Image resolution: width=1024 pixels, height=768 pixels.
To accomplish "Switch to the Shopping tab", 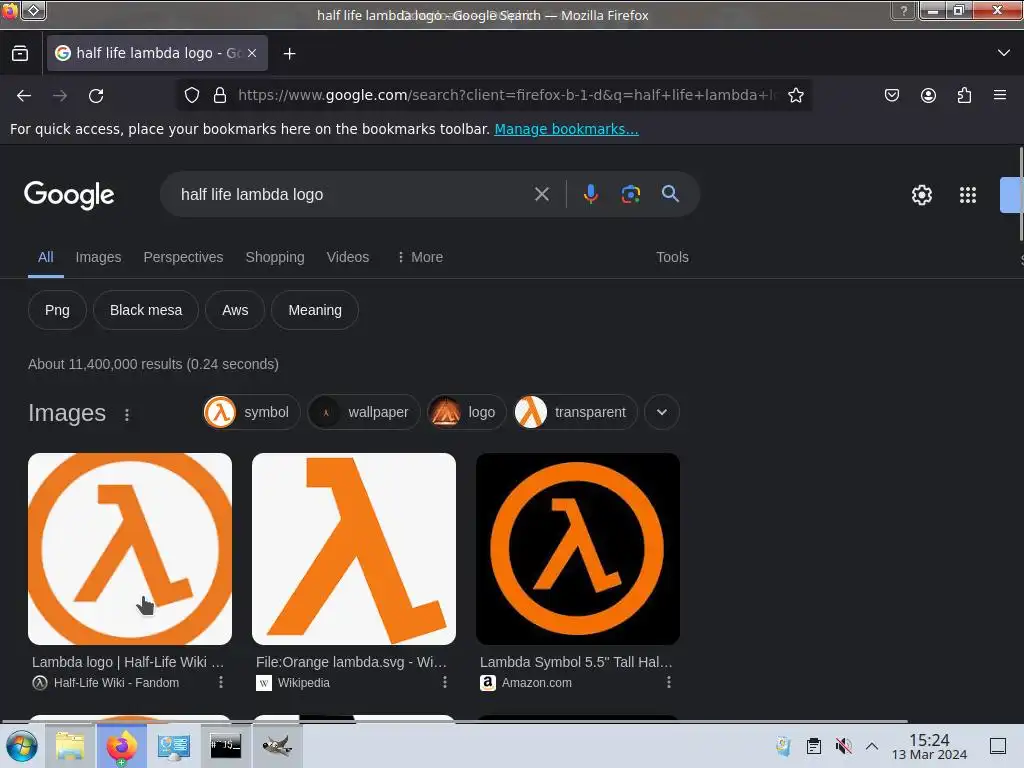I will pyautogui.click(x=275, y=257).
